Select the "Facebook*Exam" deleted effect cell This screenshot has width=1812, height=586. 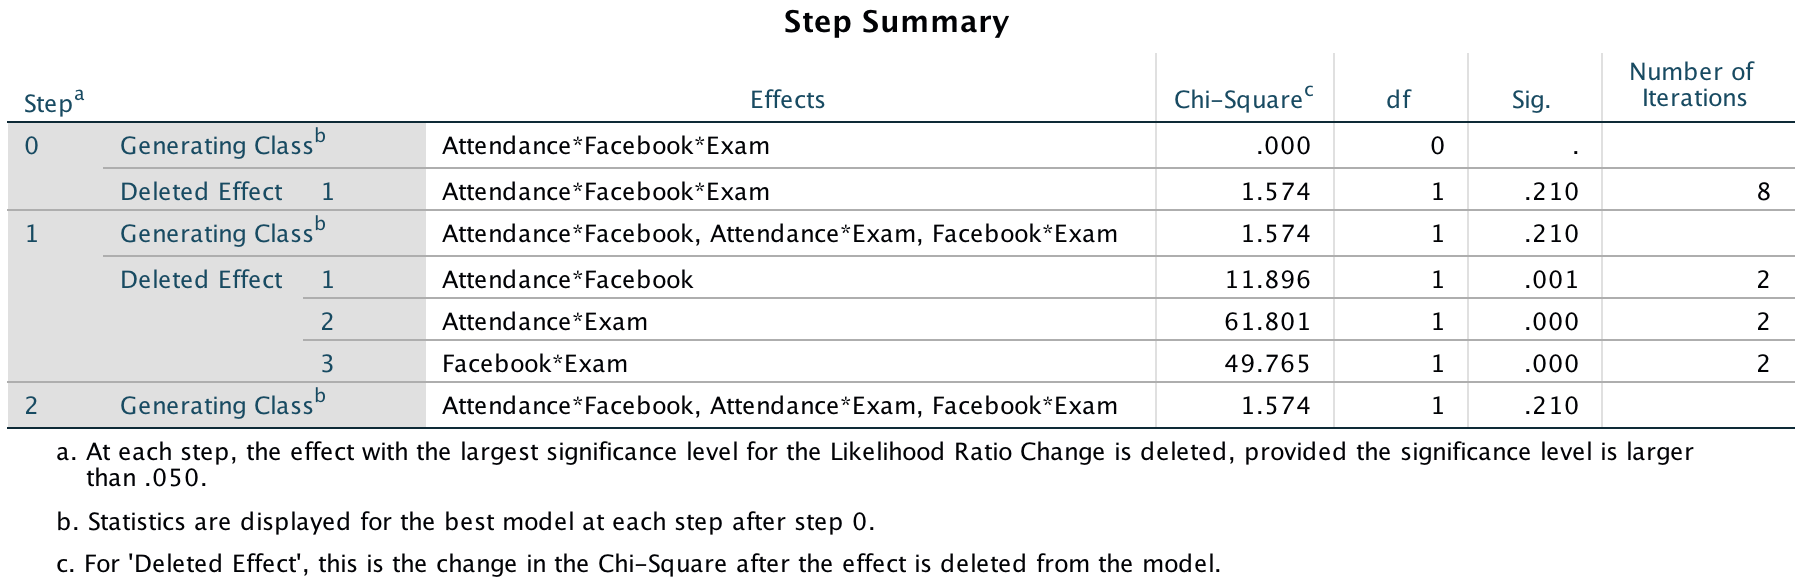tap(535, 364)
